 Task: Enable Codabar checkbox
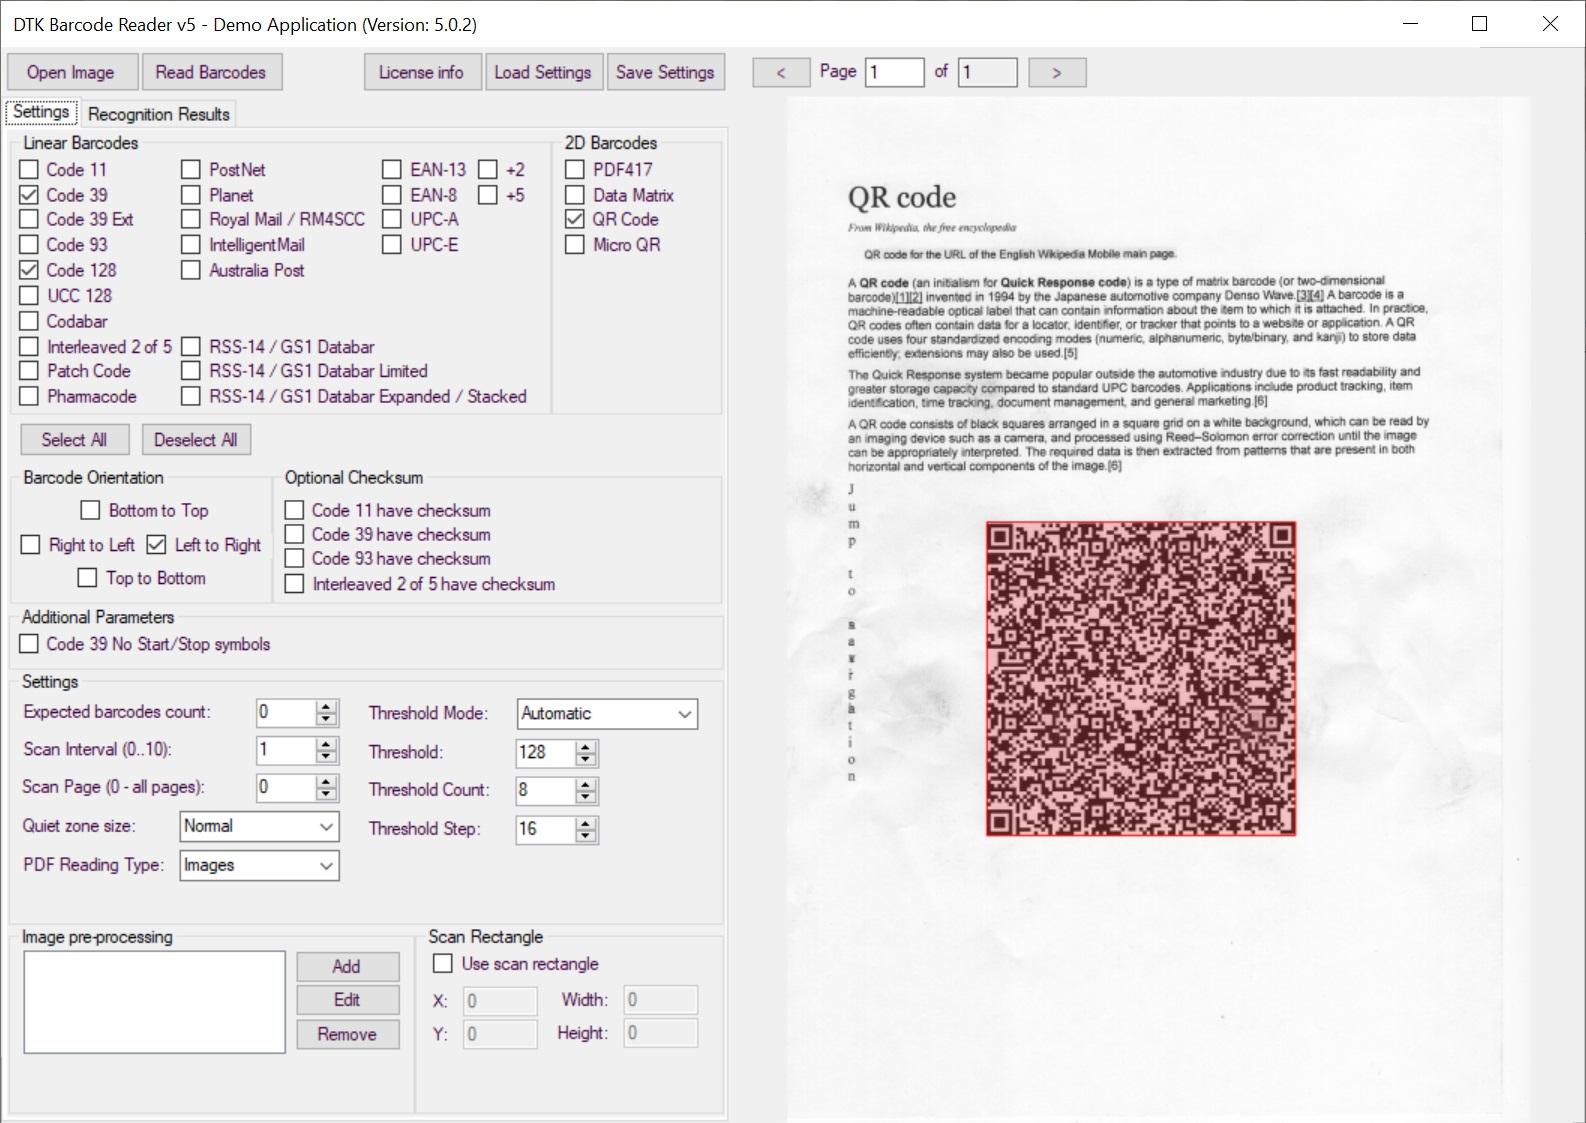[x=29, y=321]
